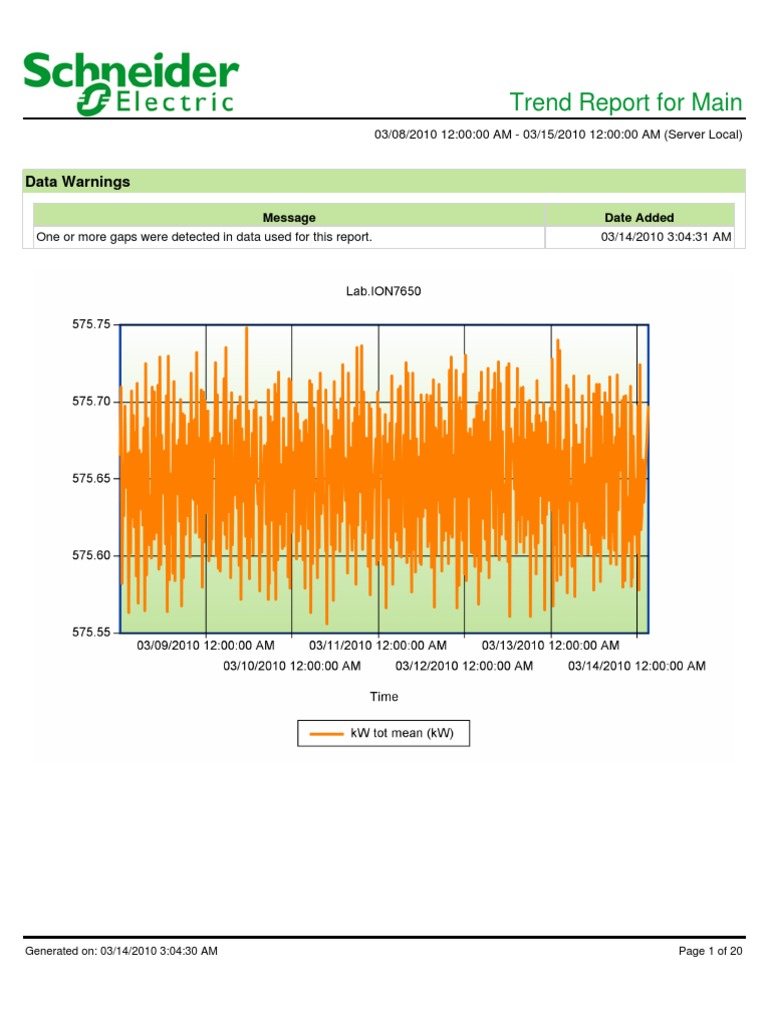768x1024 pixels.
Task: Click the 'Page 1 of 20' footer text
Action: point(711,951)
